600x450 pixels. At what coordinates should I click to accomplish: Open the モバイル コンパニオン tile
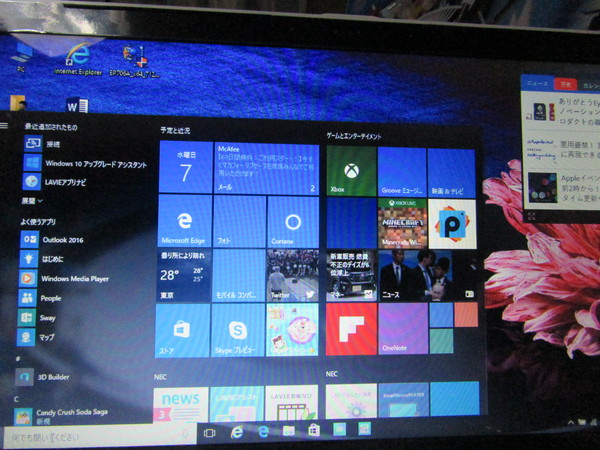coord(239,276)
